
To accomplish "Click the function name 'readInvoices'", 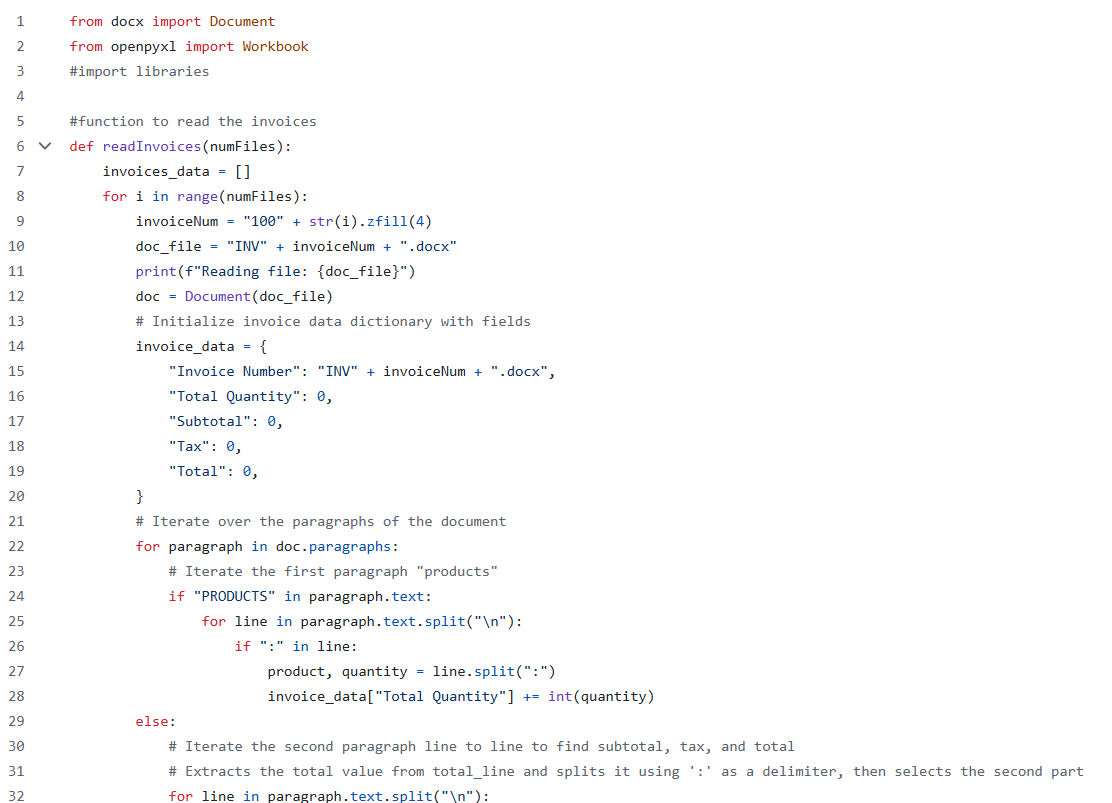I will (x=152, y=146).
